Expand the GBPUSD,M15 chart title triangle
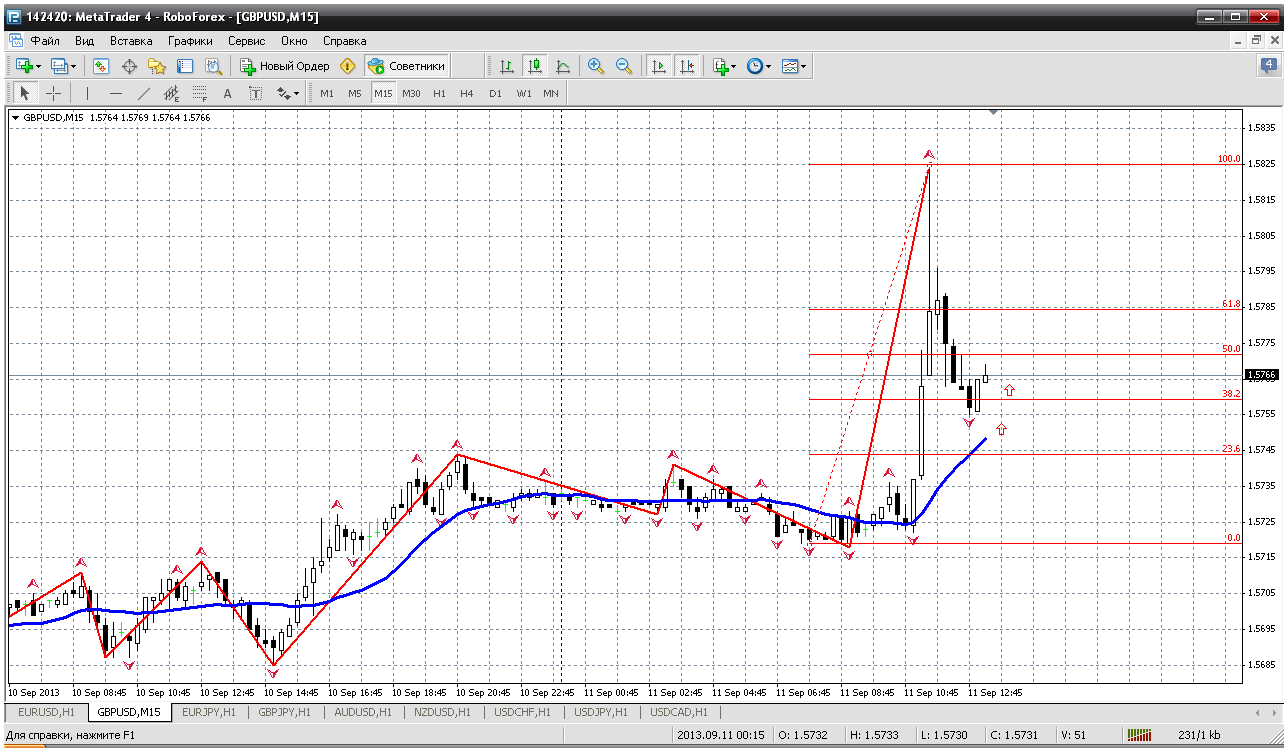 (x=15, y=118)
